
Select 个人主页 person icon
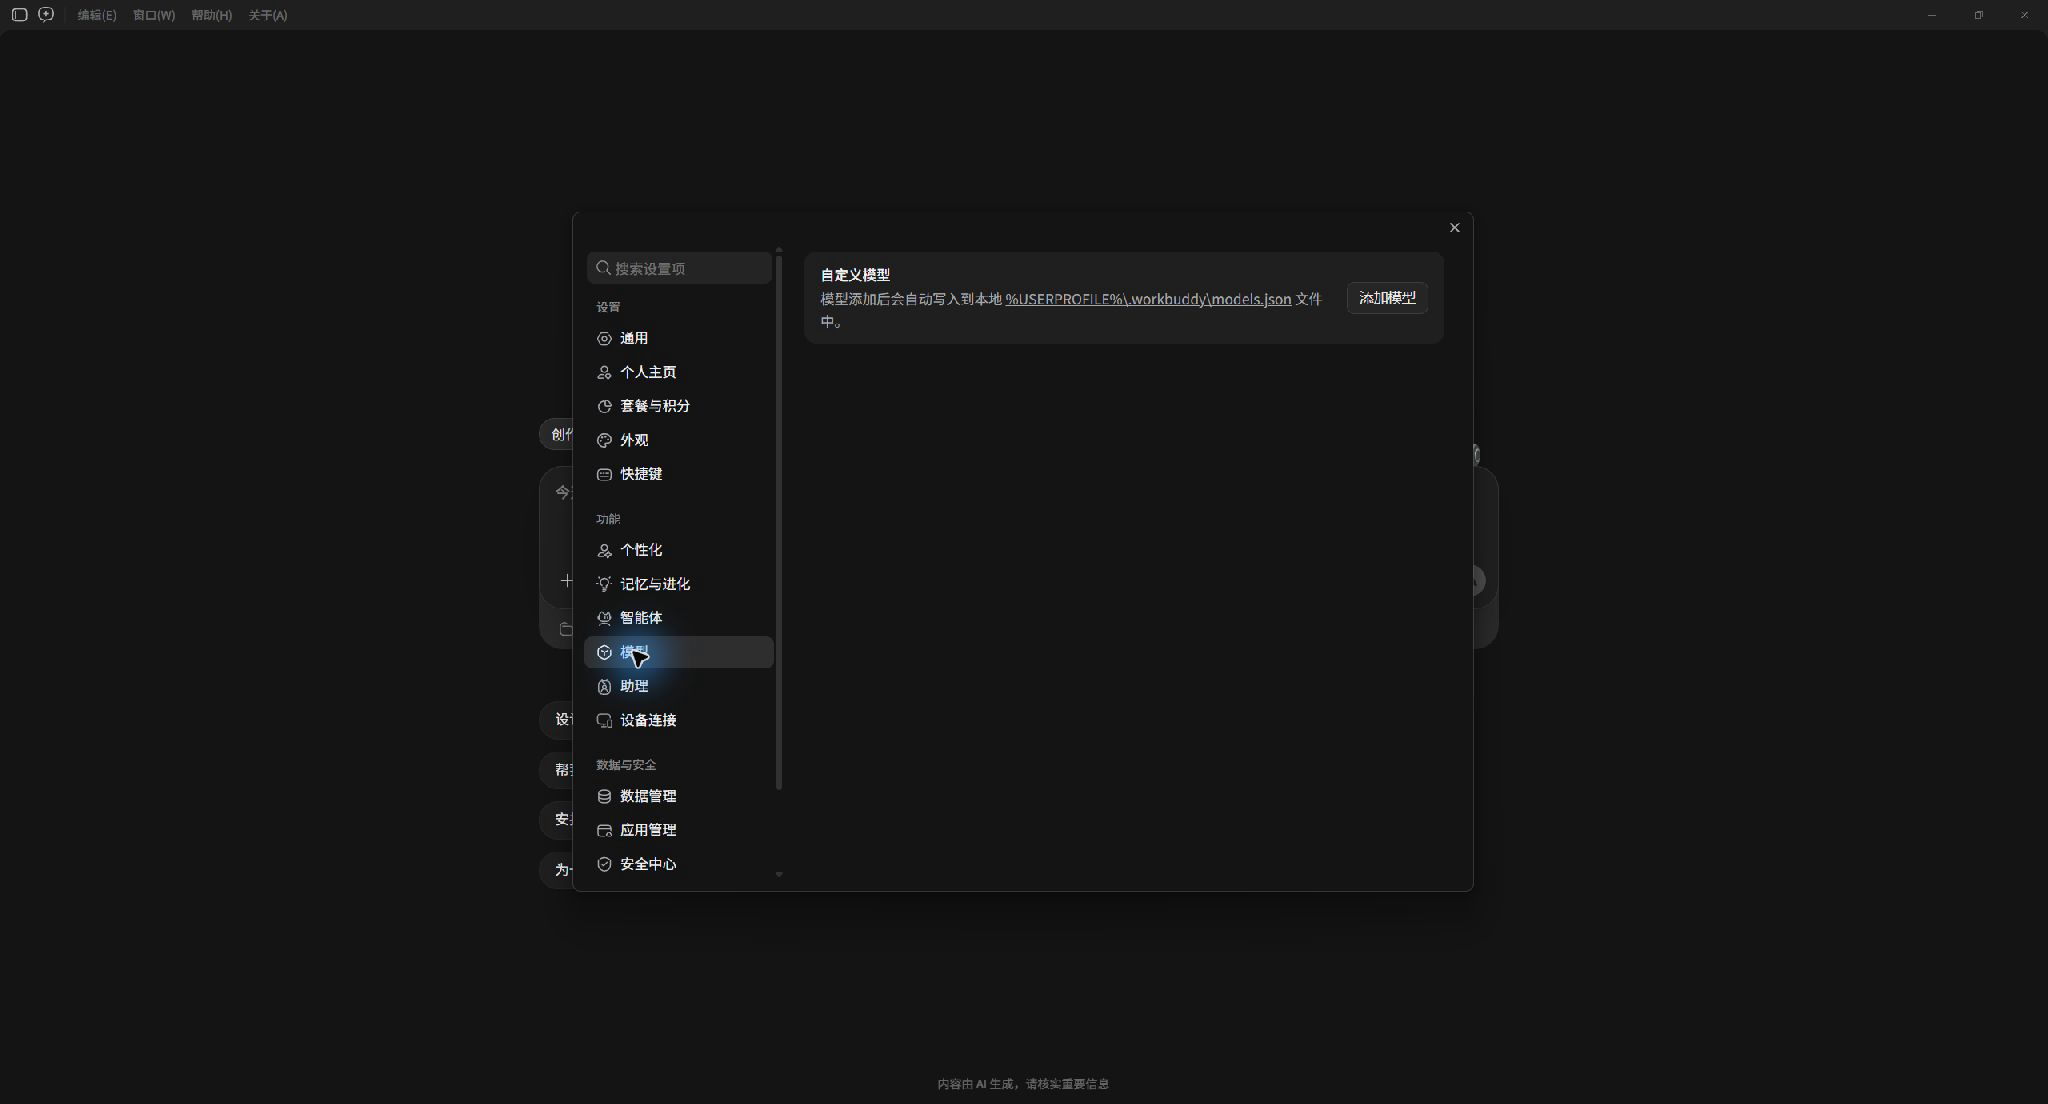pyautogui.click(x=604, y=373)
